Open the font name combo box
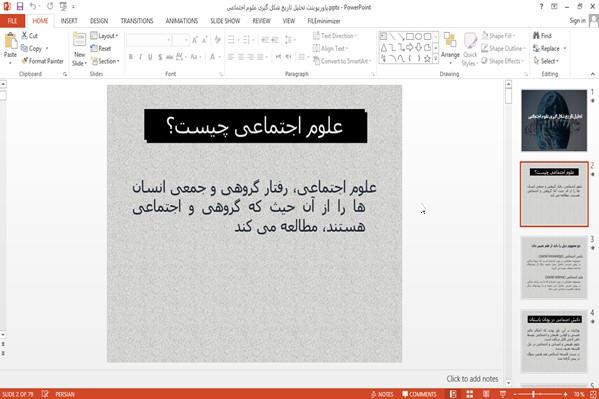 (x=149, y=40)
